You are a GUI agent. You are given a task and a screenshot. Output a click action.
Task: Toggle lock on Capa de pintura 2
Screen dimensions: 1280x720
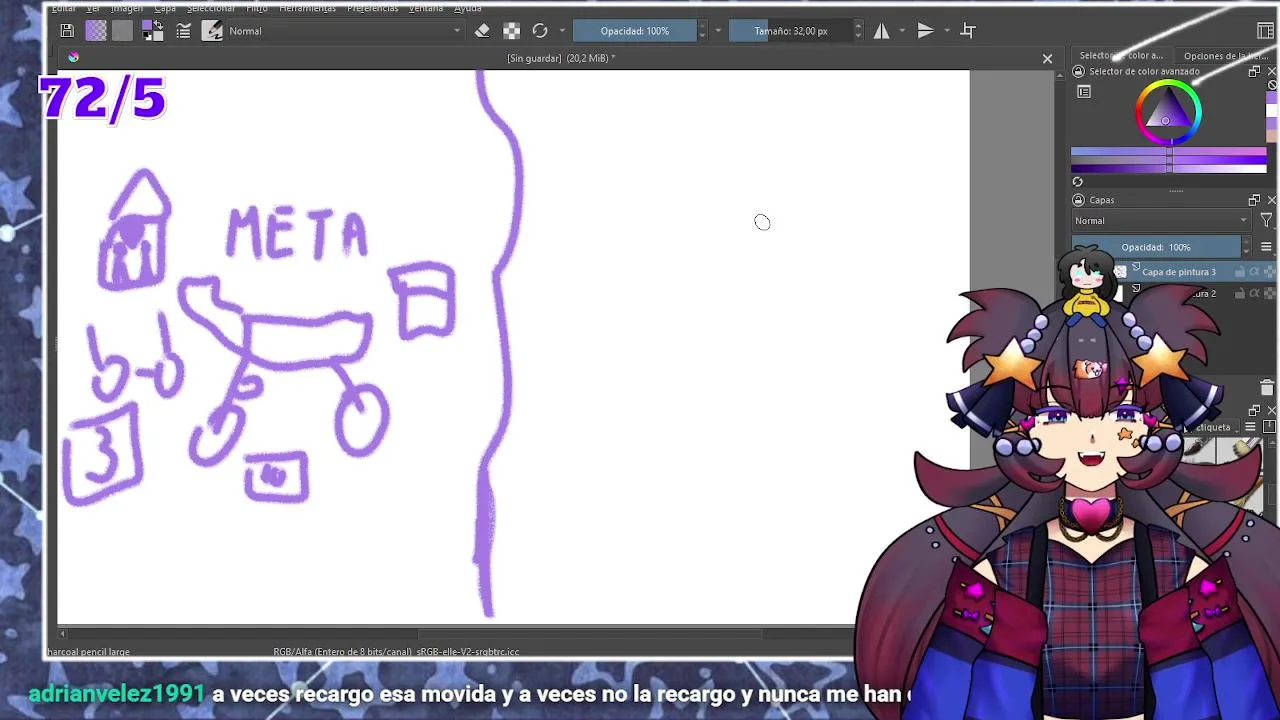[1240, 294]
